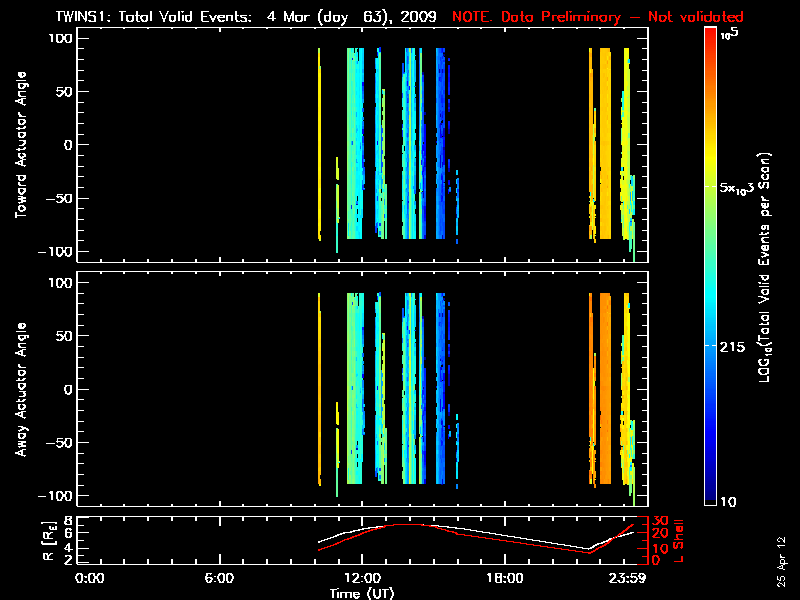Click the thin yellow stripe in the Toward panel
The height and width of the screenshot is (600, 800).
click(319, 145)
